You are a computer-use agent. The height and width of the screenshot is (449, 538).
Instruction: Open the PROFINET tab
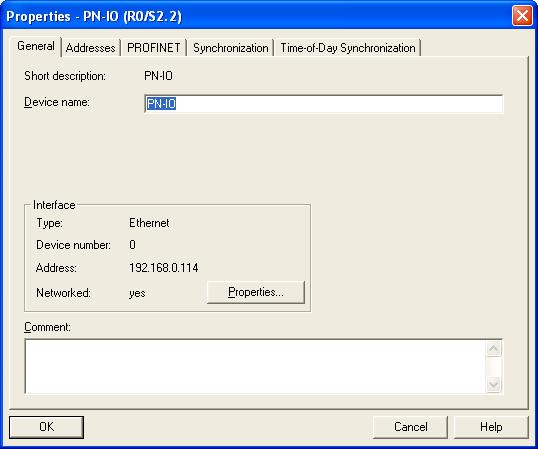tap(153, 48)
